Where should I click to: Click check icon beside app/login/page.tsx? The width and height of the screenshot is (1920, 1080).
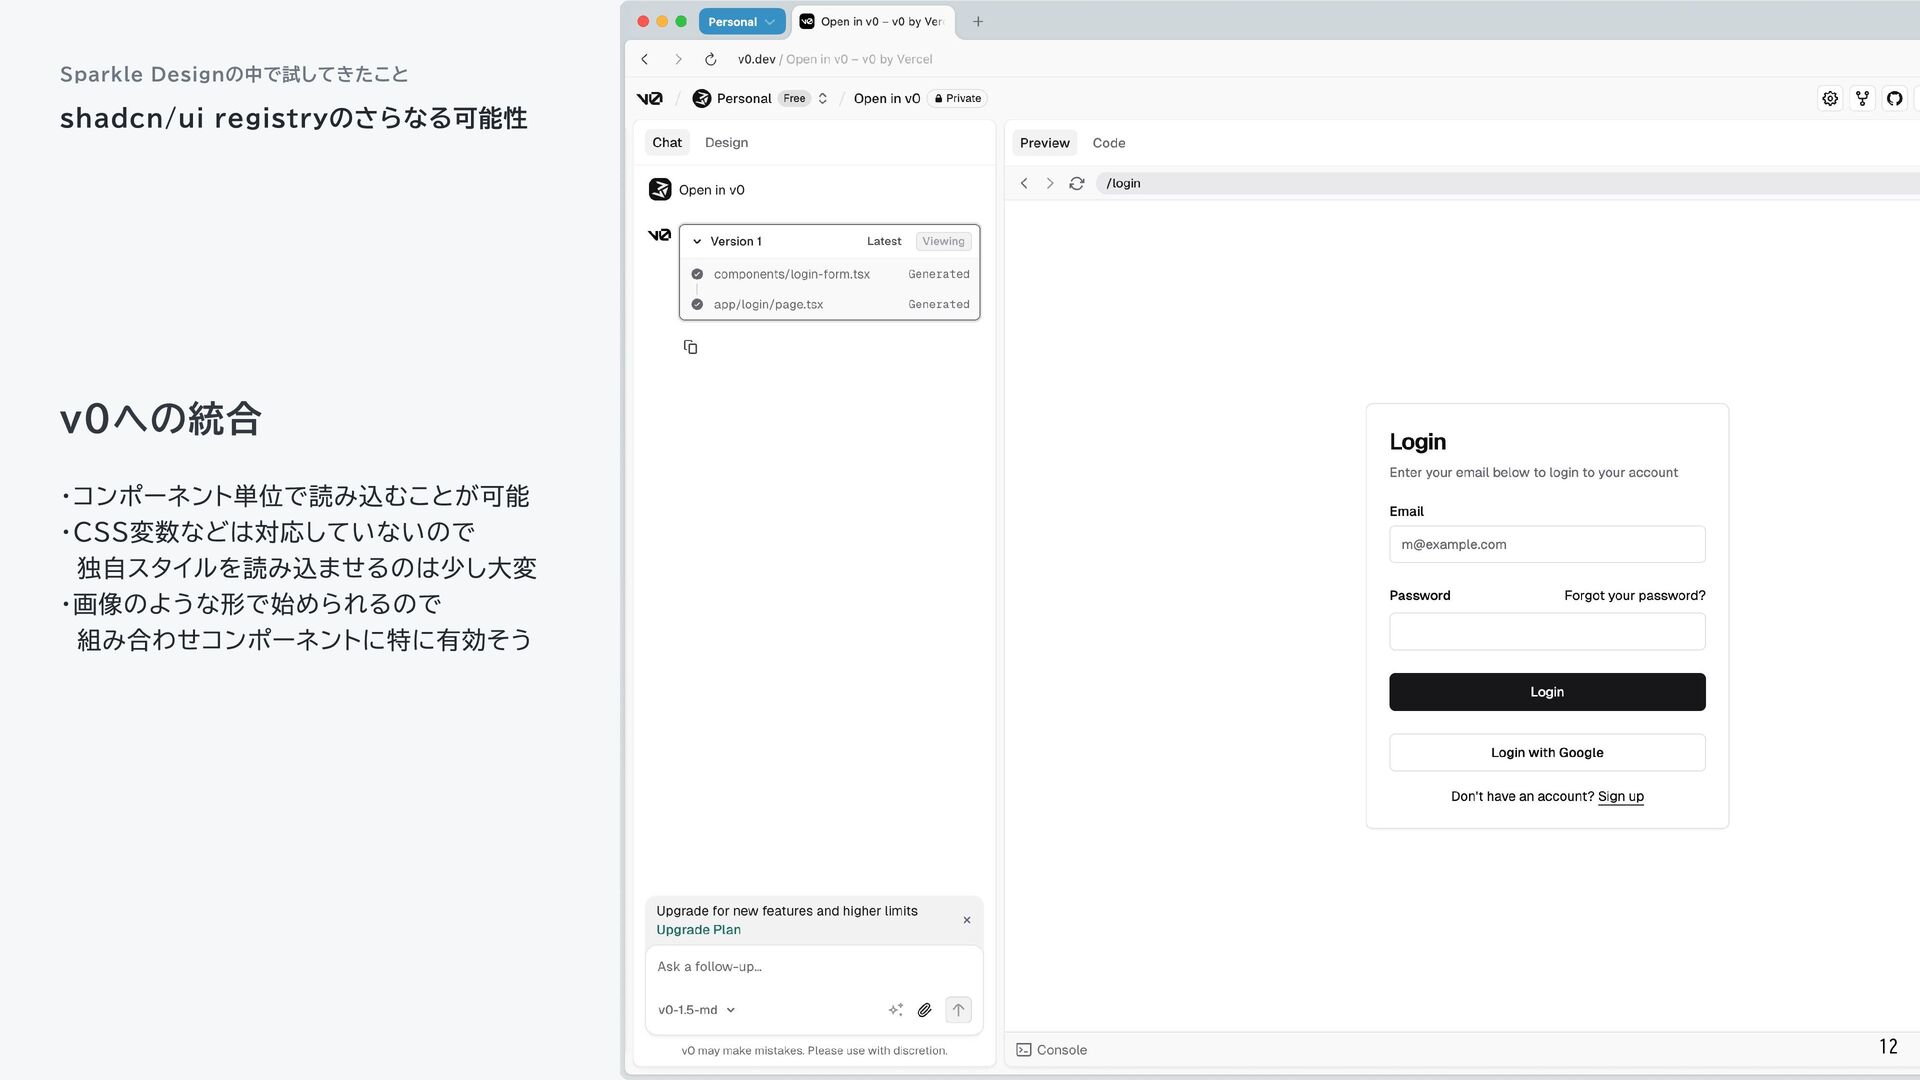pos(697,304)
